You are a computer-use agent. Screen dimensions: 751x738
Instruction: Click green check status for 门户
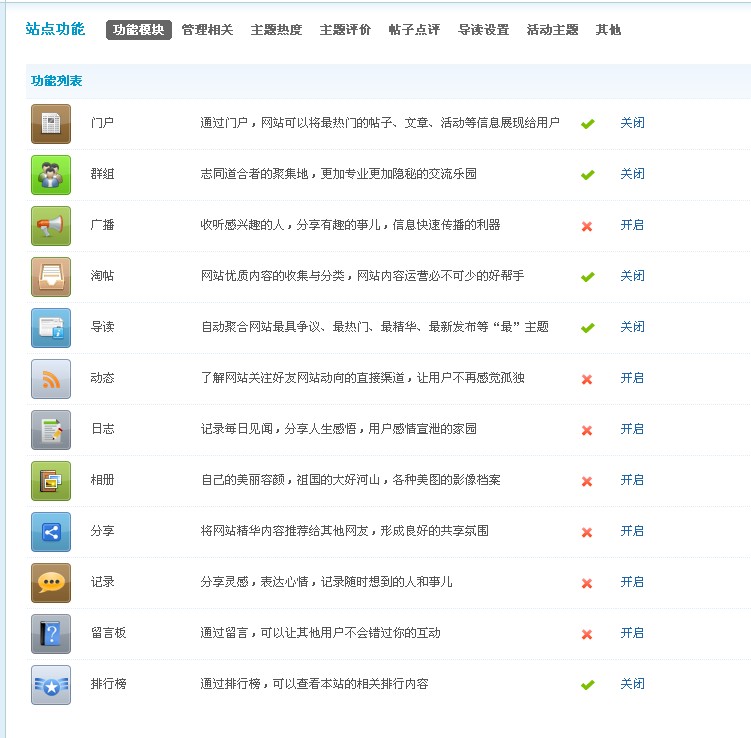588,124
